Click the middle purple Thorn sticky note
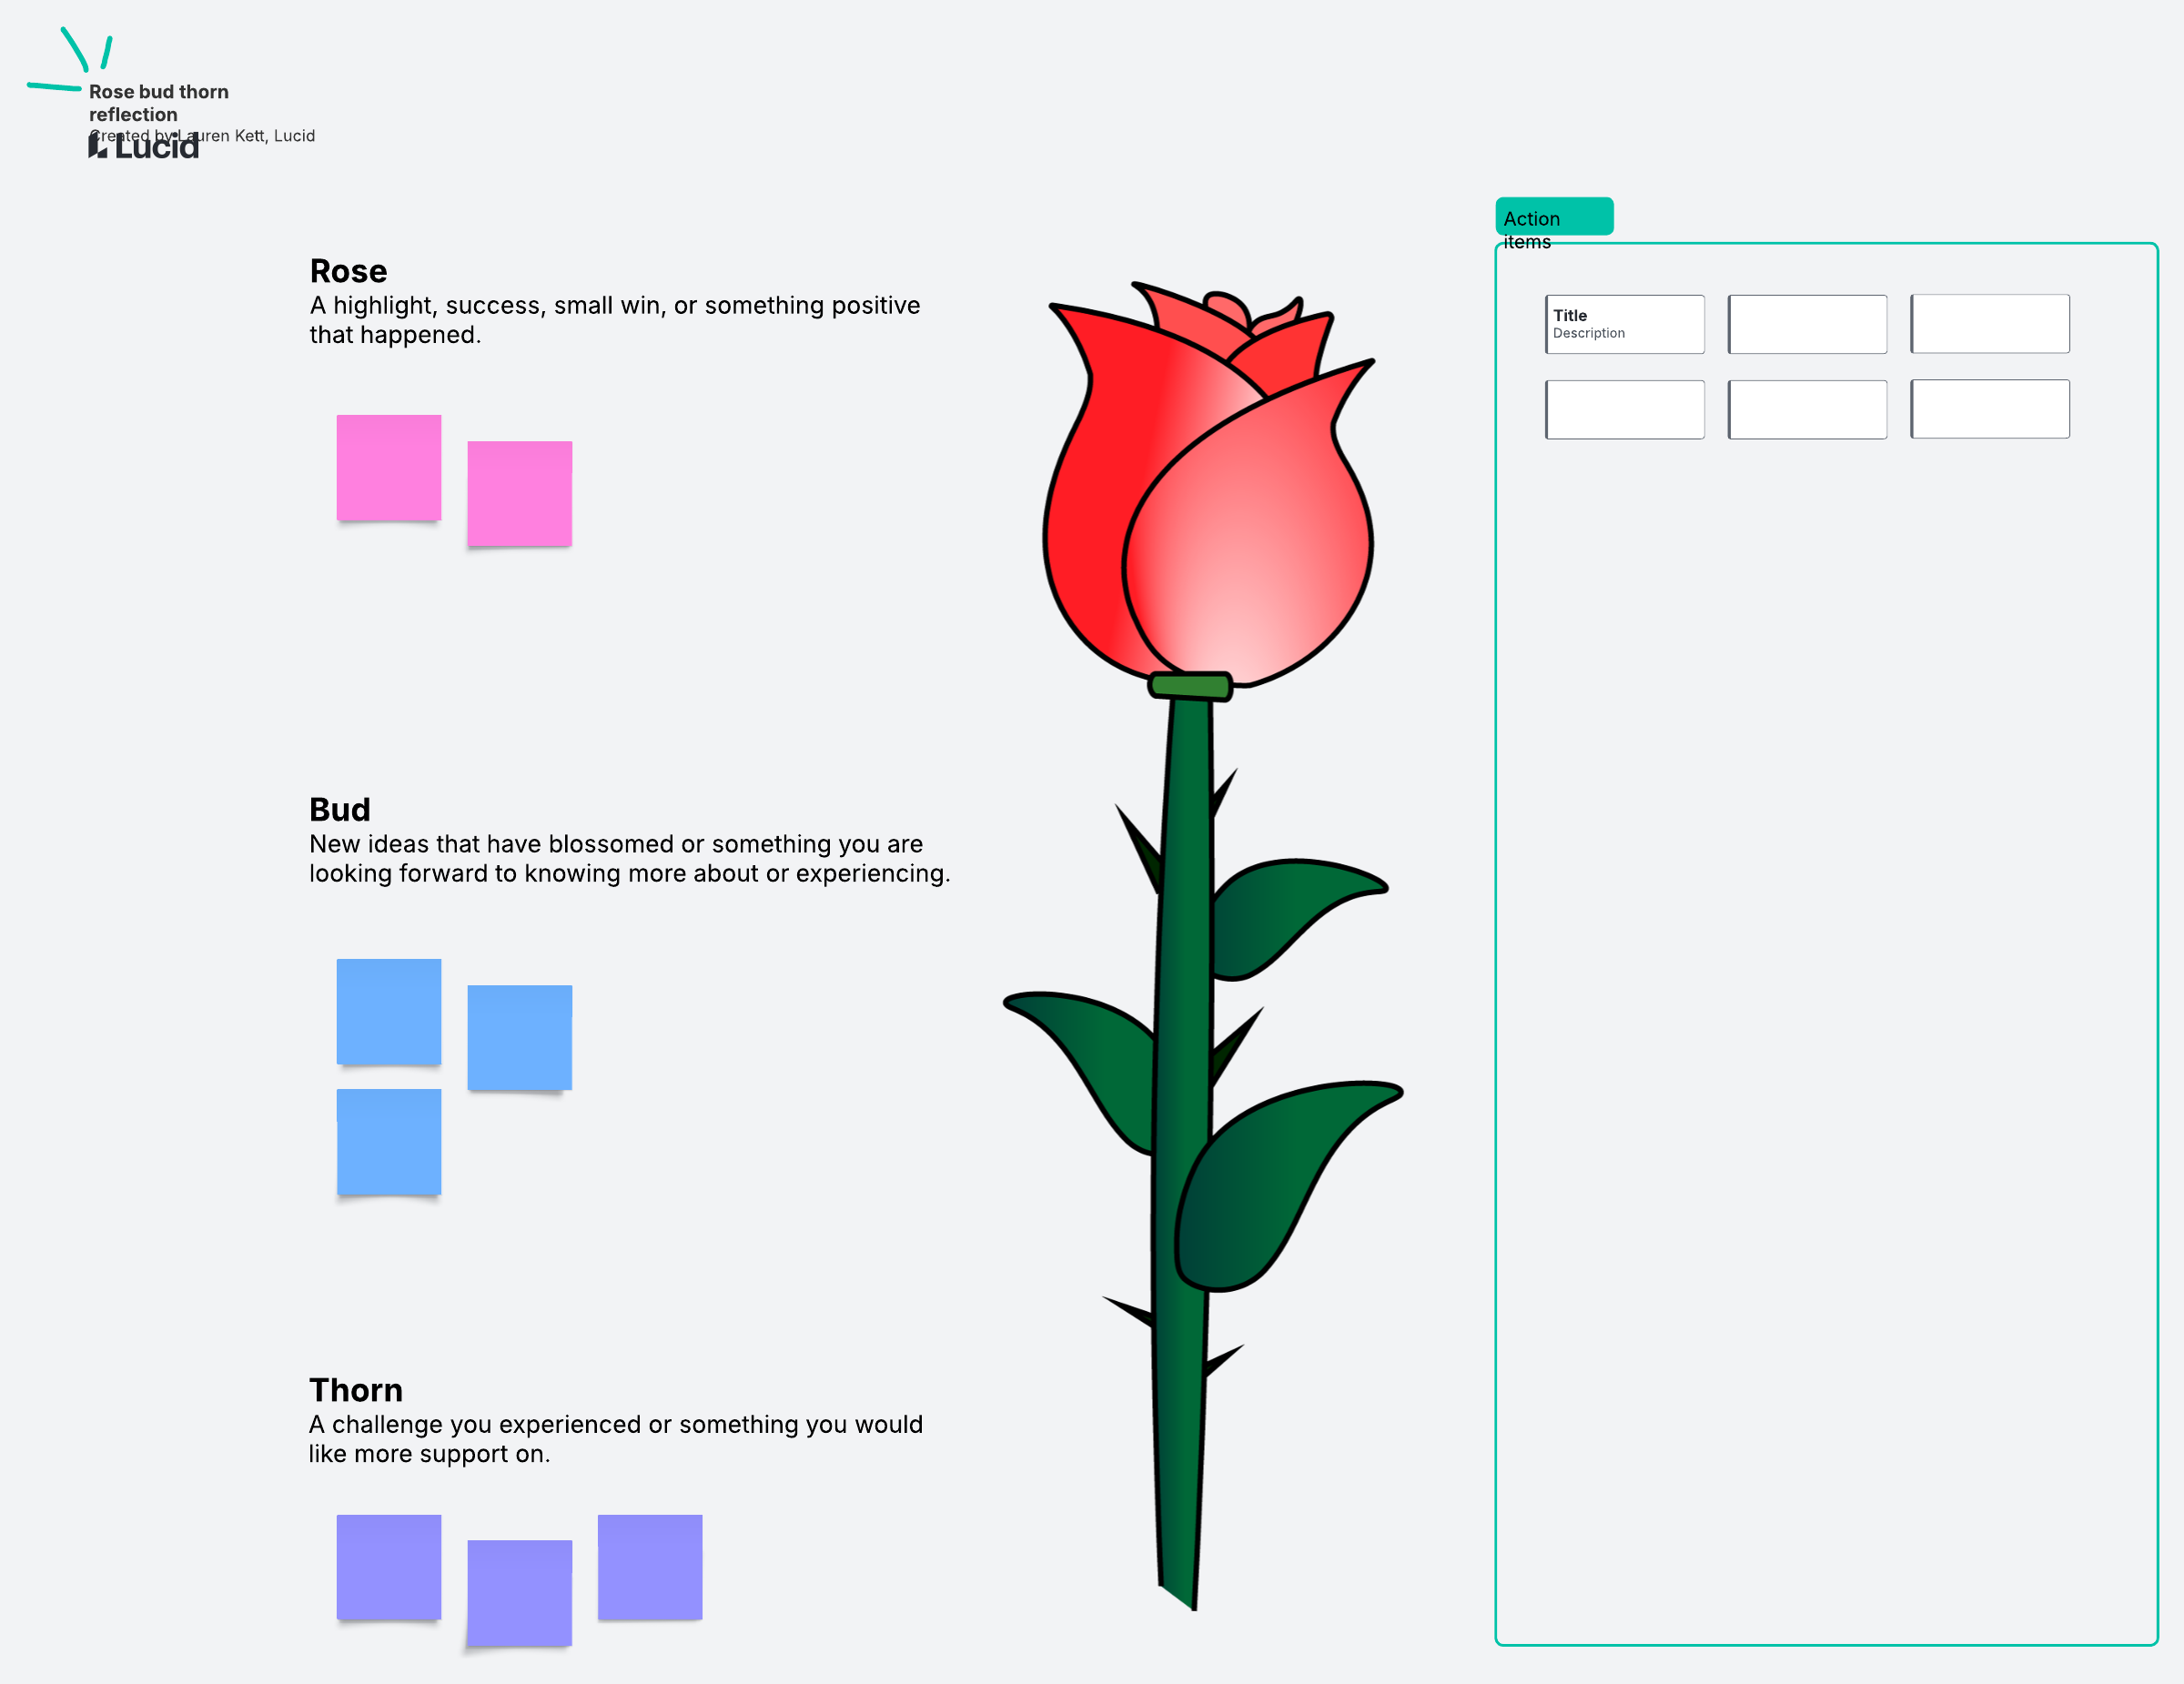The image size is (2184, 1684). [519, 1592]
